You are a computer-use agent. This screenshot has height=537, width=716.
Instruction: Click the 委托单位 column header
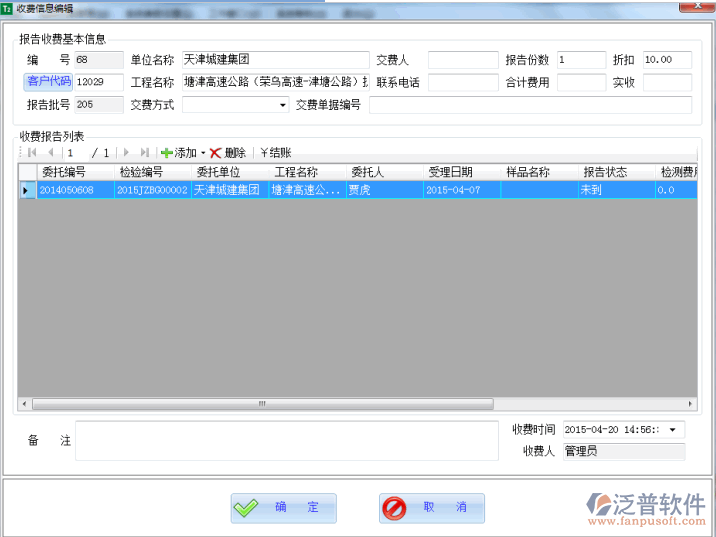[230, 172]
